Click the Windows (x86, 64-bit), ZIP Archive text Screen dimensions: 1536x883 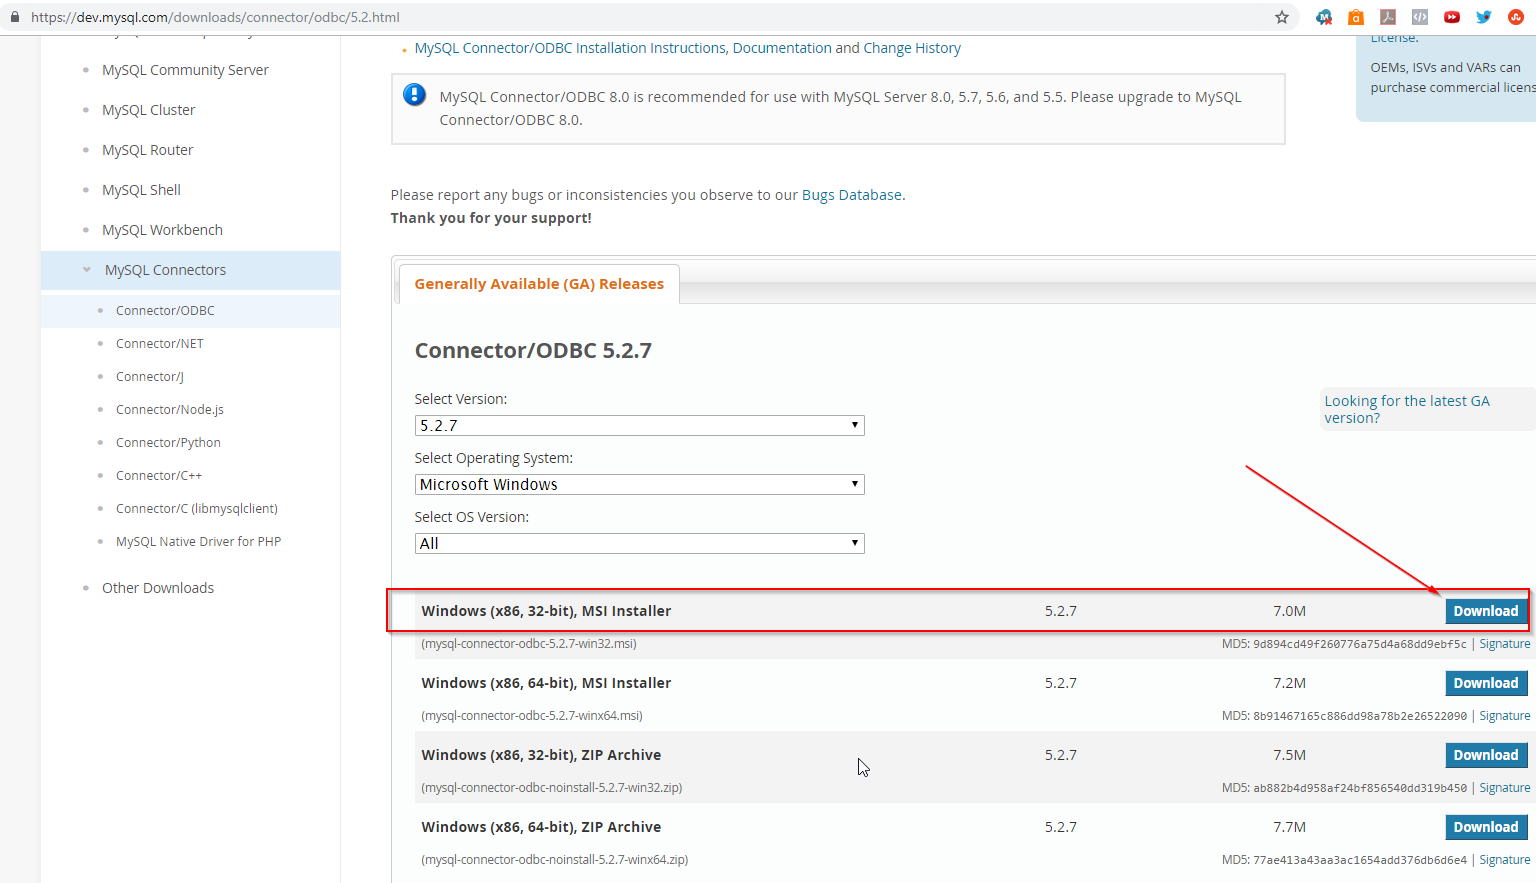coord(541,827)
